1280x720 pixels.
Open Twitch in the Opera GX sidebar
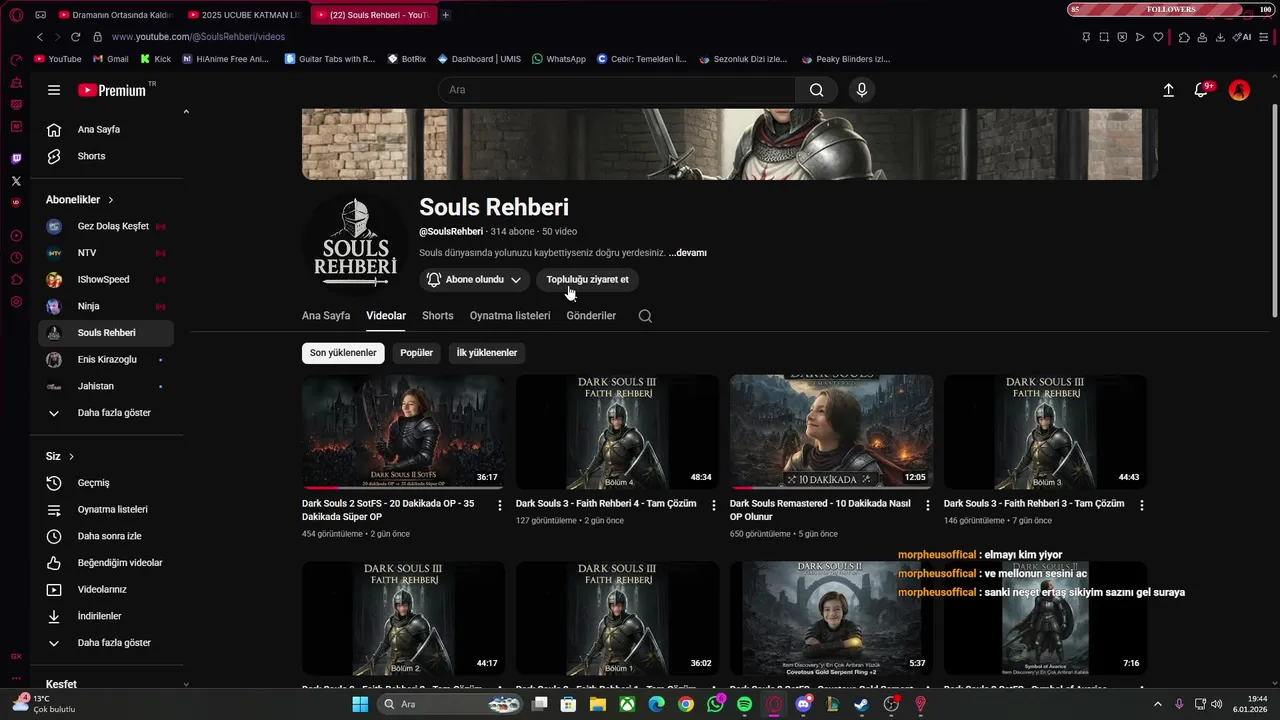coord(16,159)
